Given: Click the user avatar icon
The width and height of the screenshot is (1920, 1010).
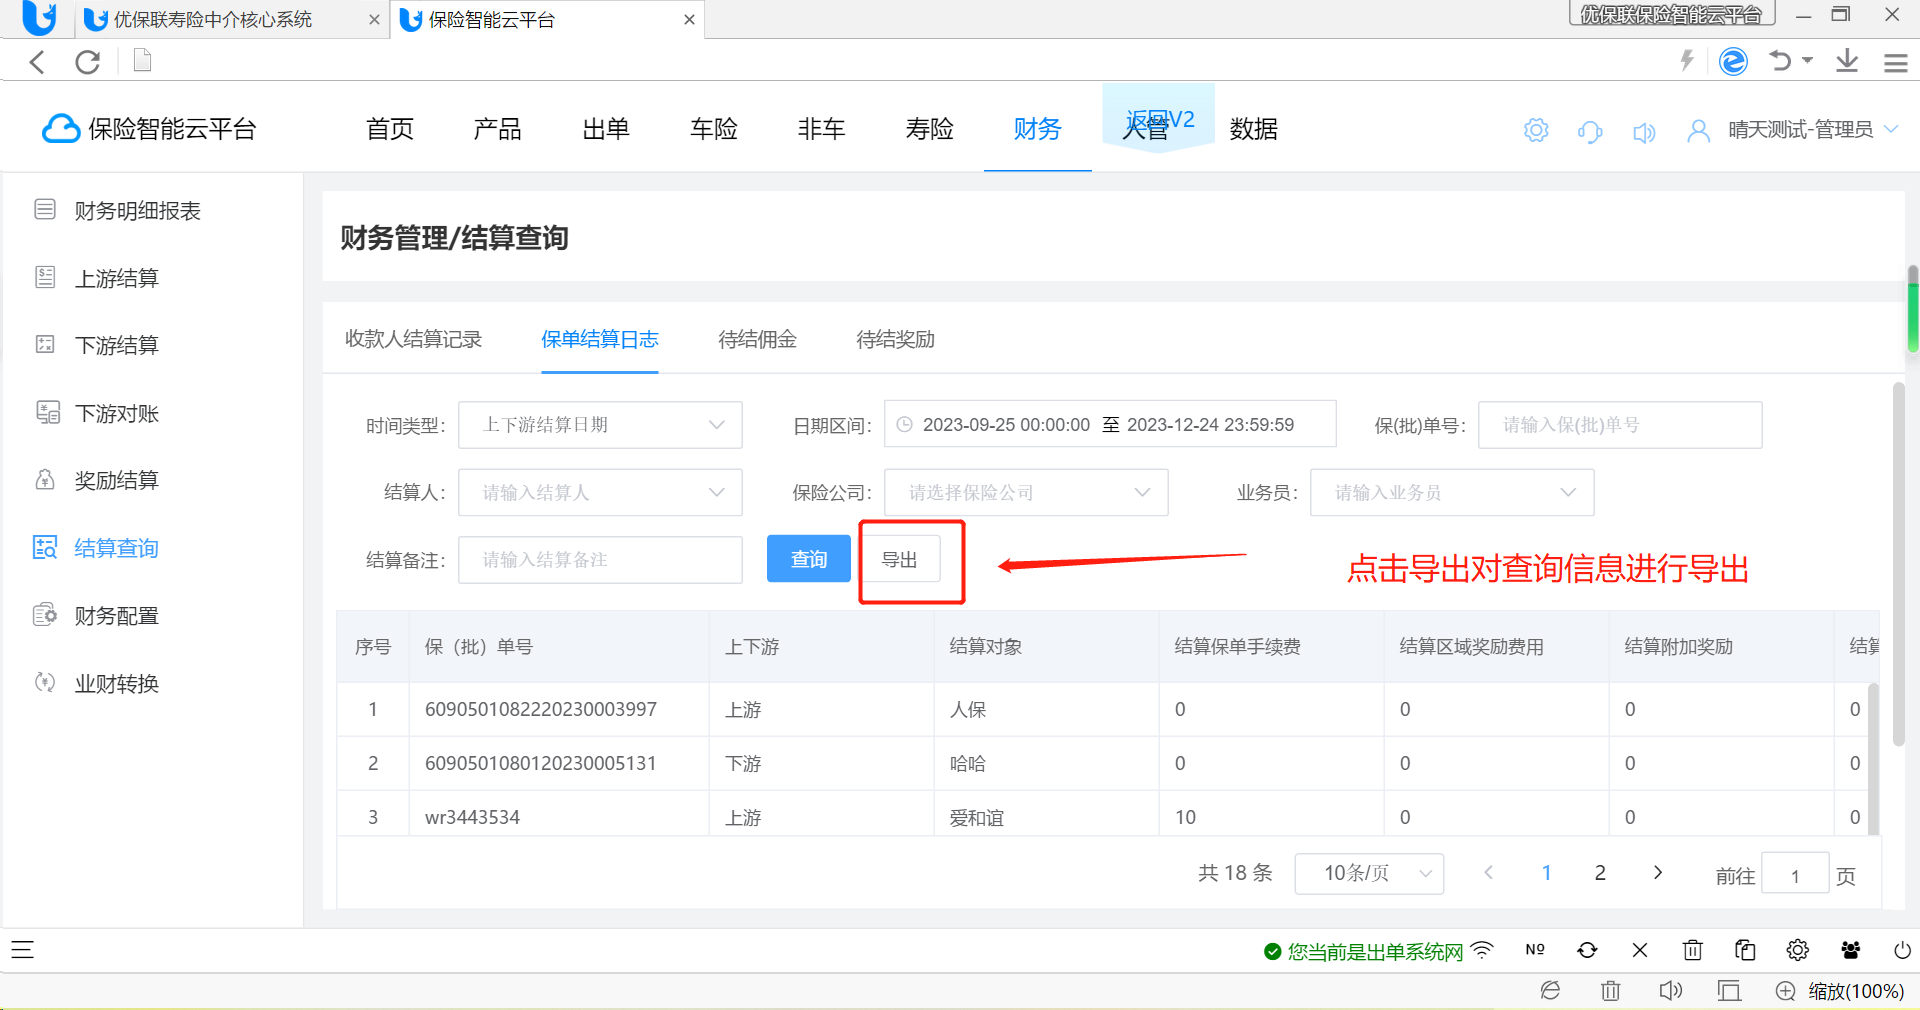Looking at the screenshot, I should (1698, 131).
